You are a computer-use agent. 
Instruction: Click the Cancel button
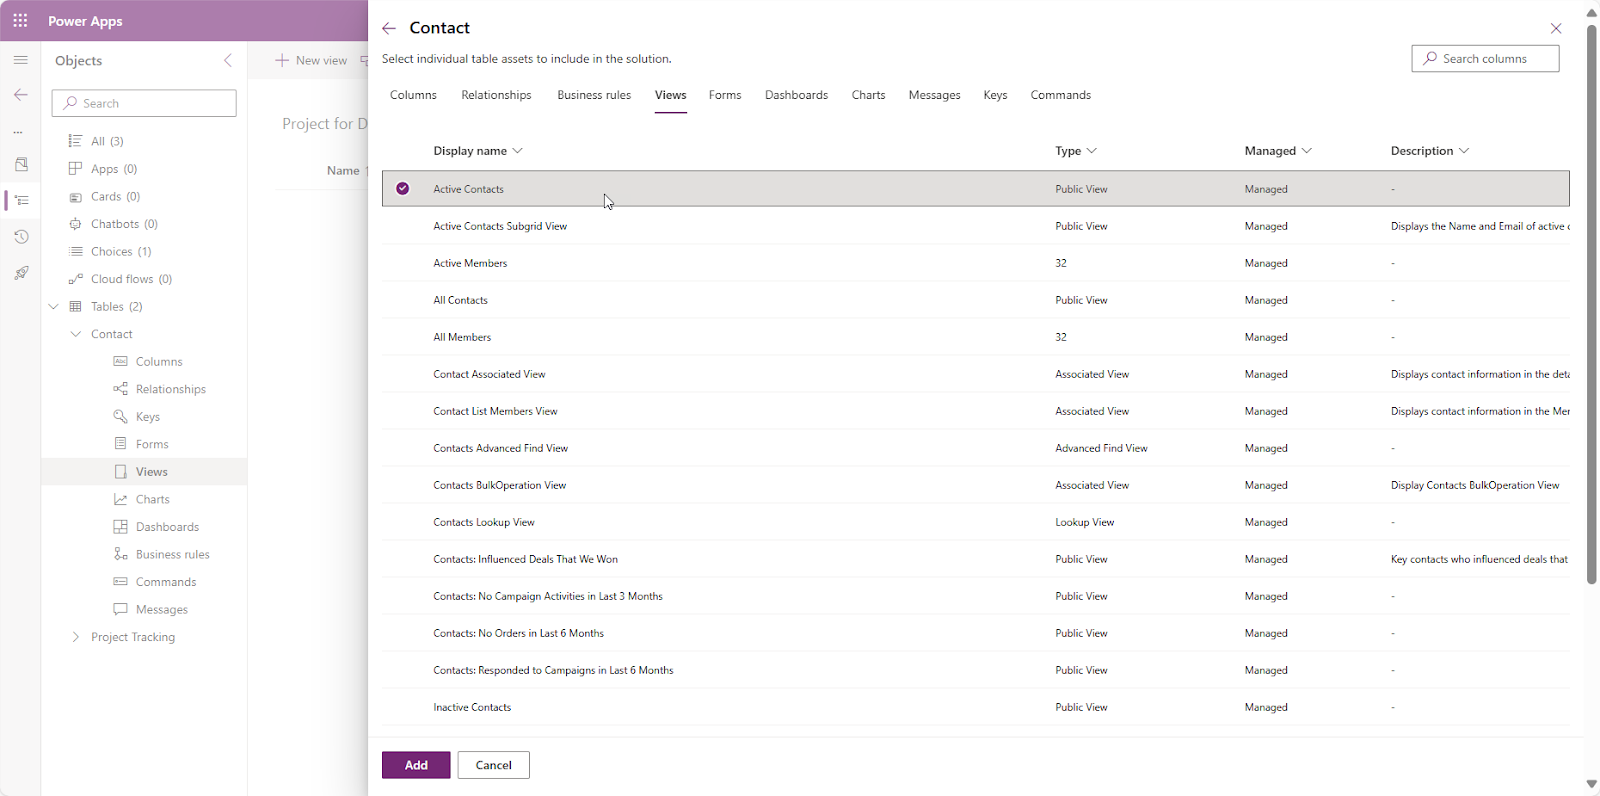pos(493,765)
